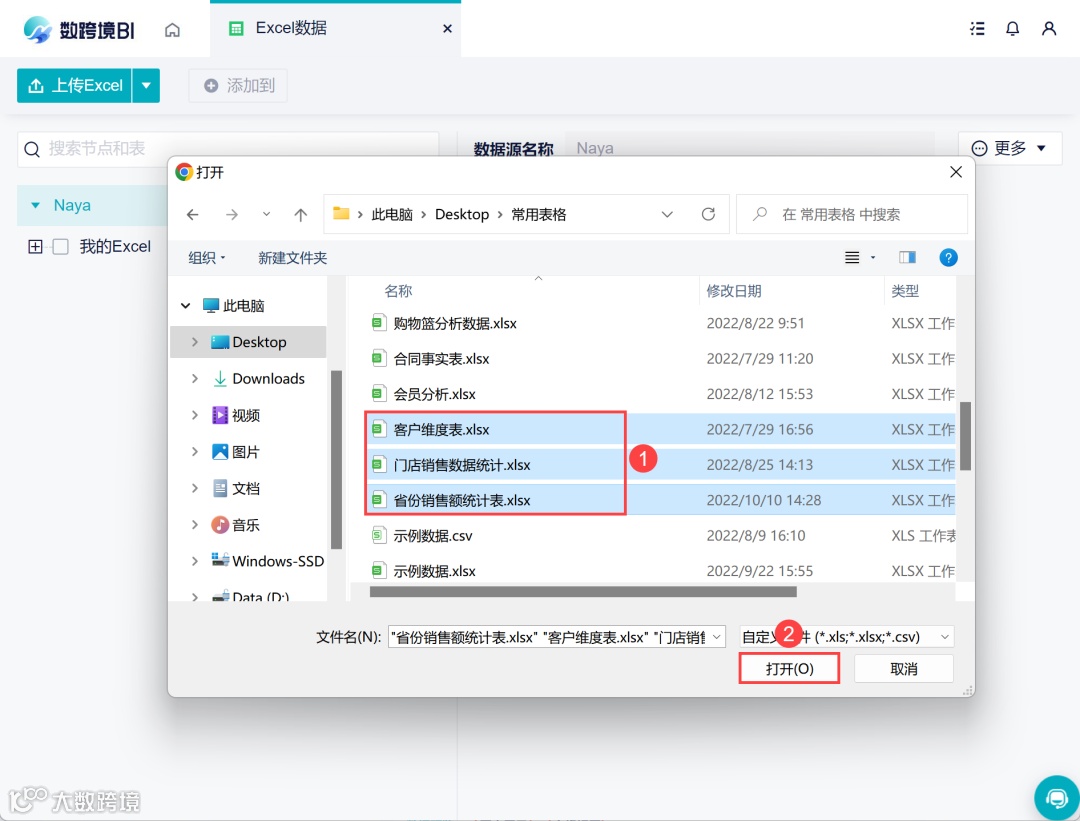Screen dimensions: 1080x821
Task: Click 新建文件夹 to create a folder
Action: (x=292, y=257)
